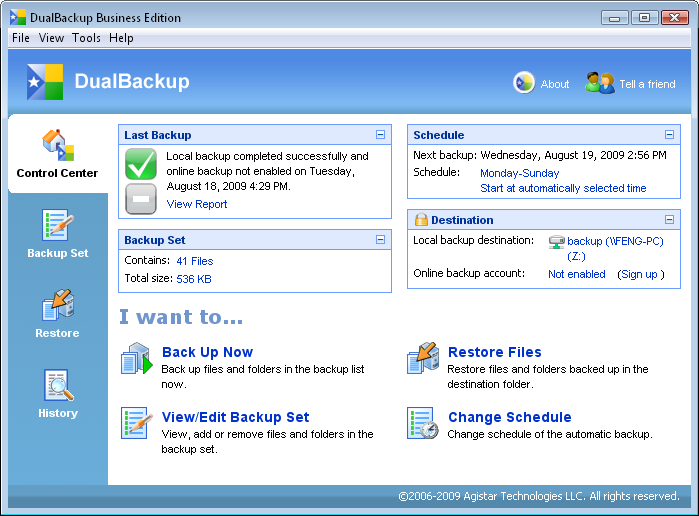This screenshot has height=516, width=699.
Task: Click the Restore Files icon
Action: click(422, 359)
